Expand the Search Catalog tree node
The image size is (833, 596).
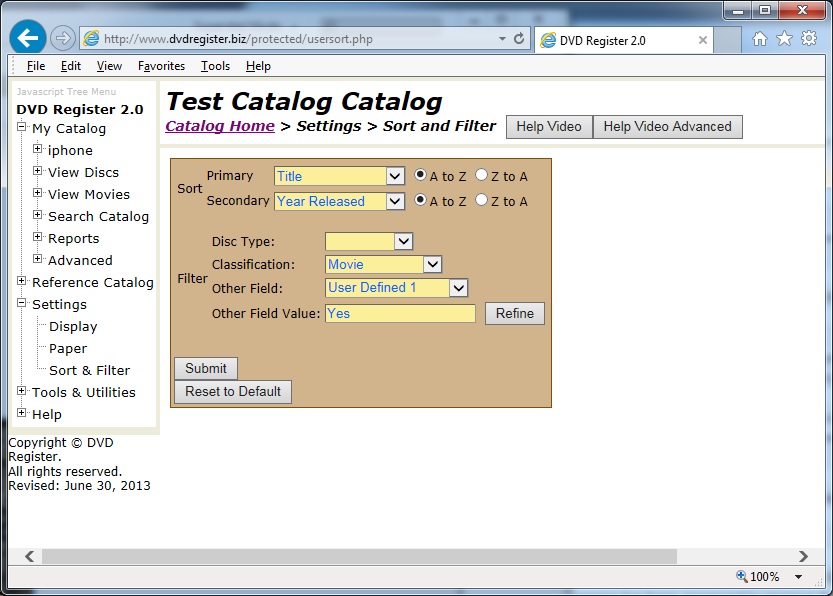click(x=37, y=215)
